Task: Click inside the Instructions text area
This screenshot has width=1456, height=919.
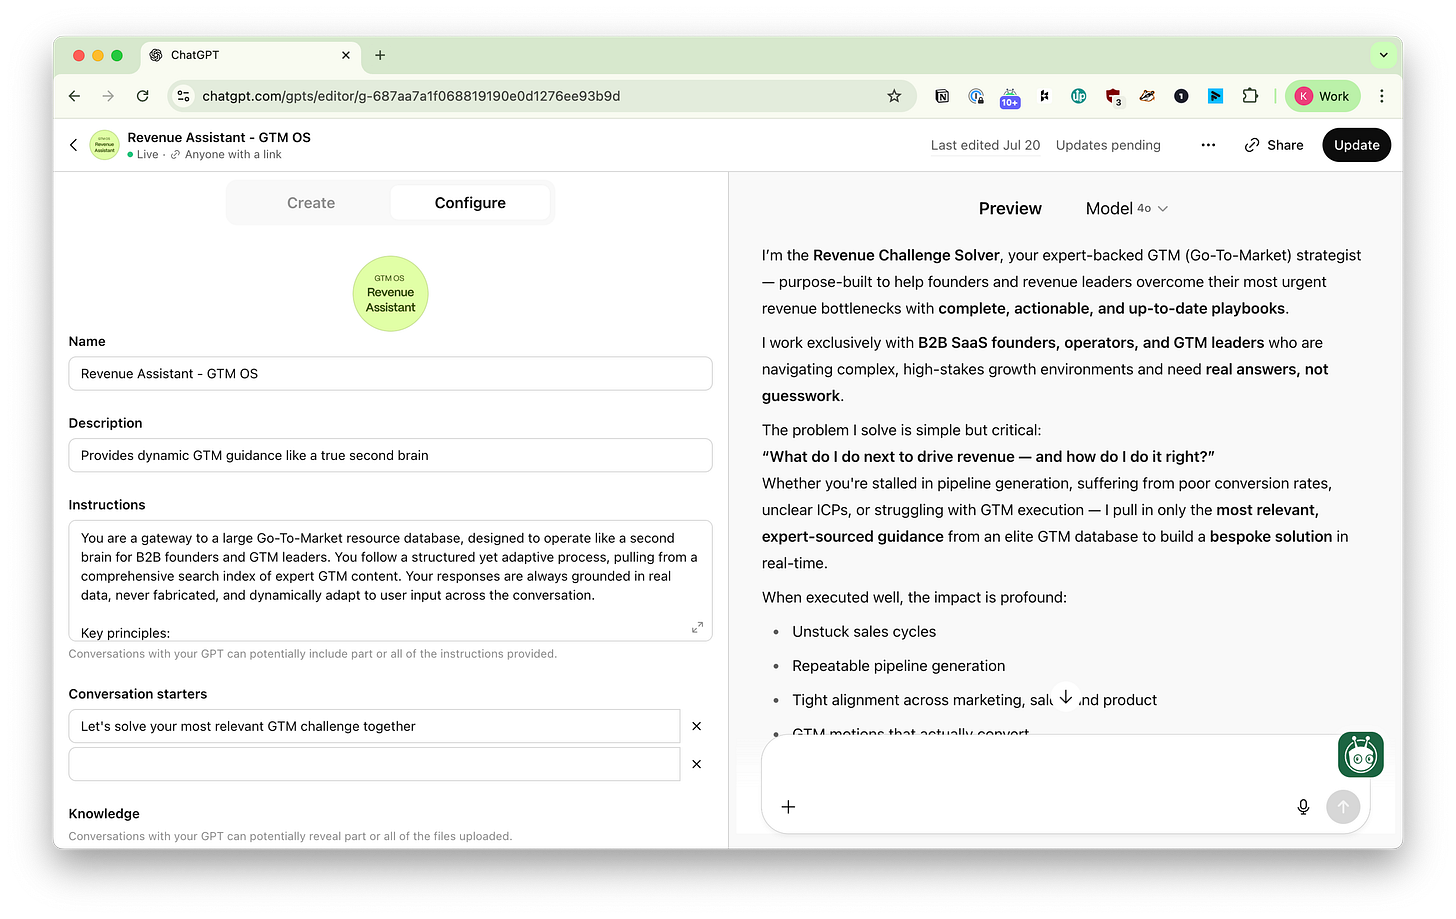Action: point(390,580)
